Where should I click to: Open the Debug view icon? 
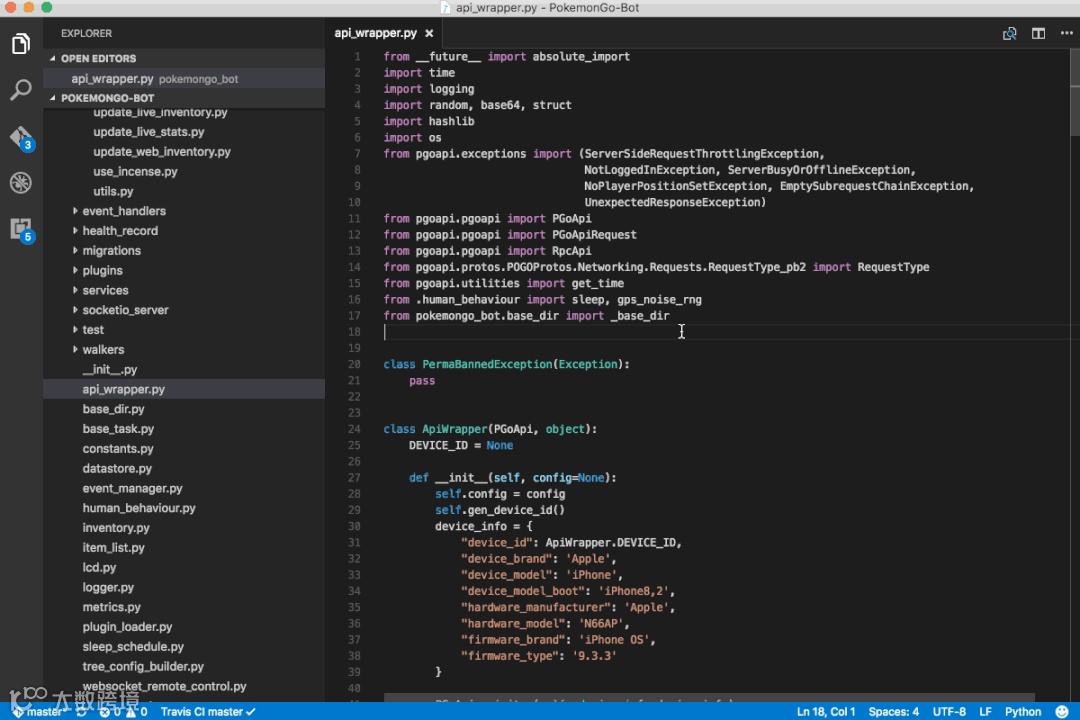point(21,183)
